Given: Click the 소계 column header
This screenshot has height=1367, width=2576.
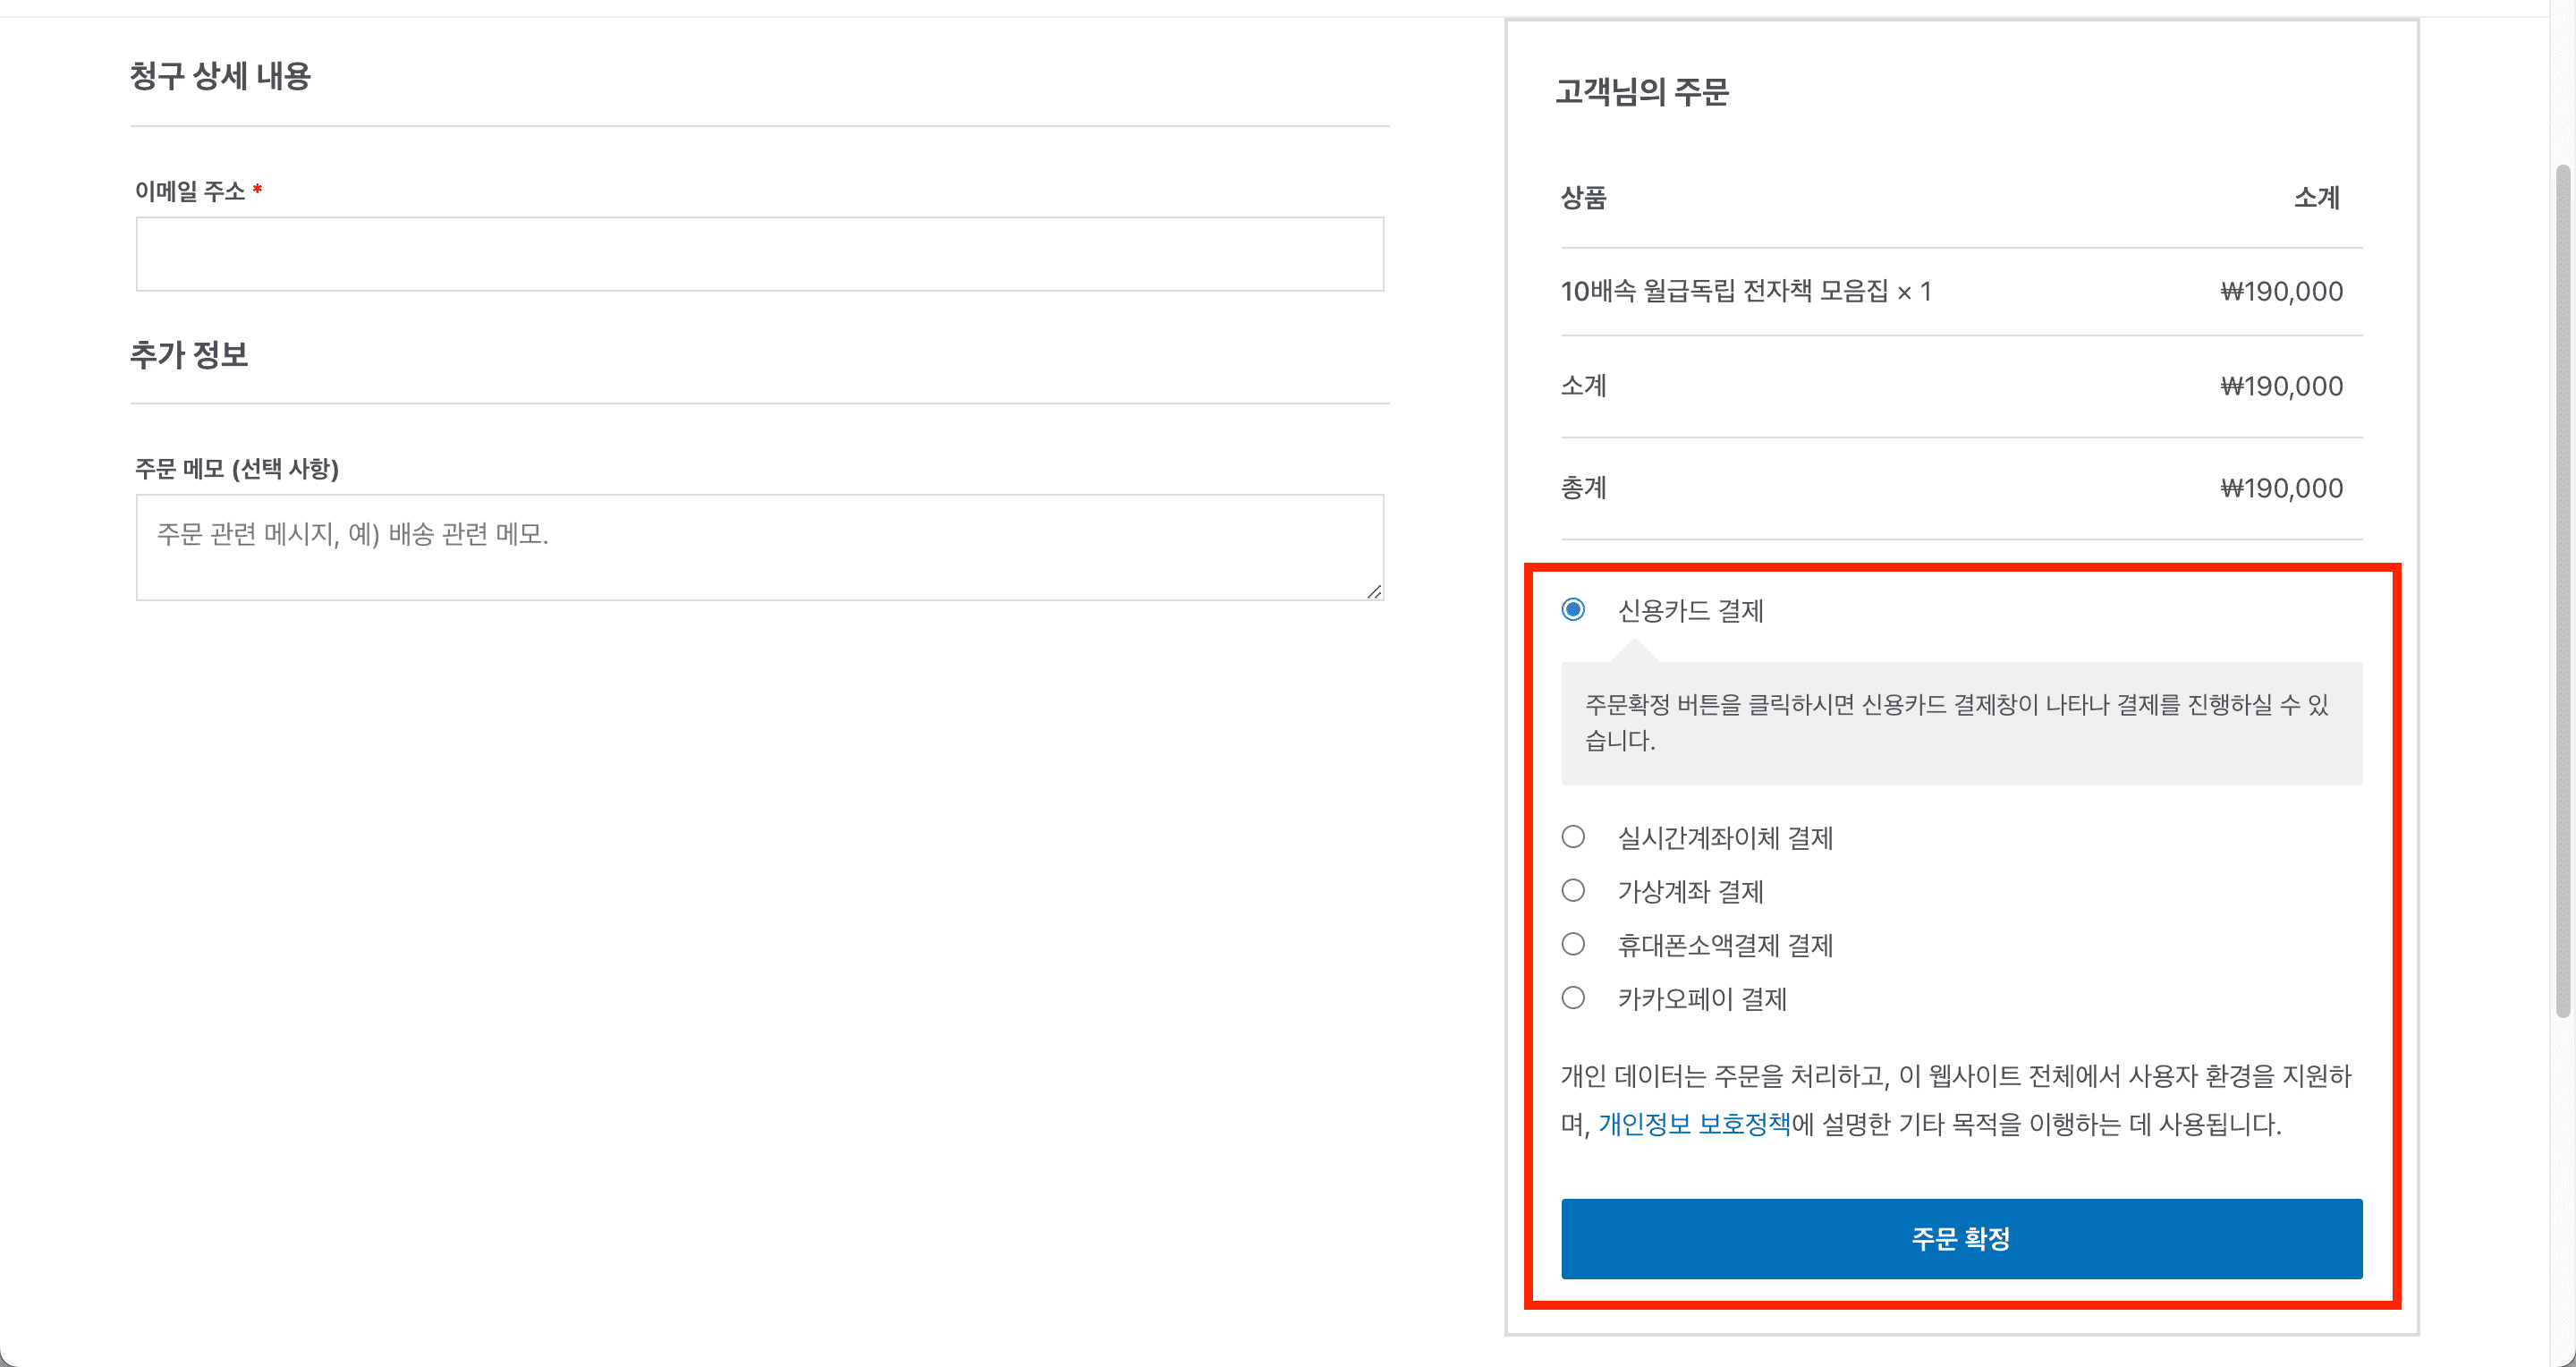Looking at the screenshot, I should click(2316, 197).
